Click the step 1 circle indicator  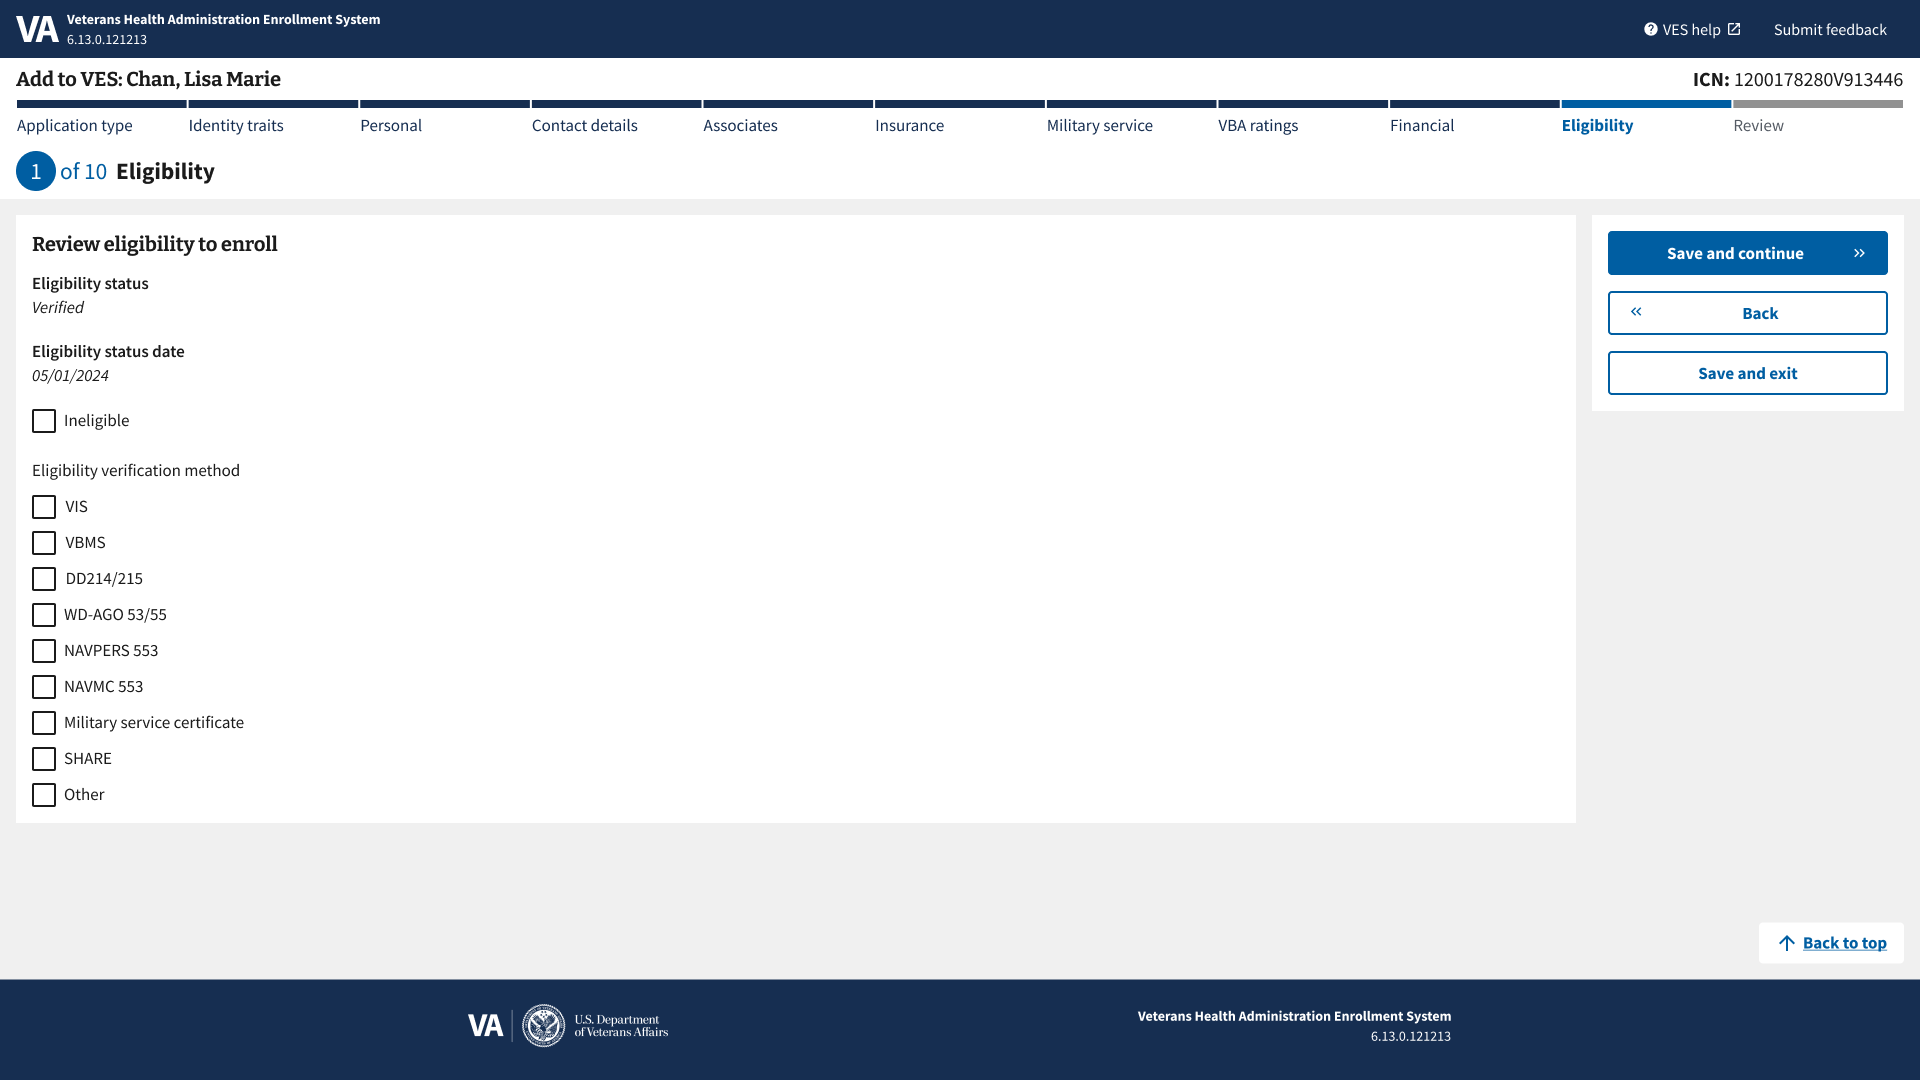[x=36, y=171]
